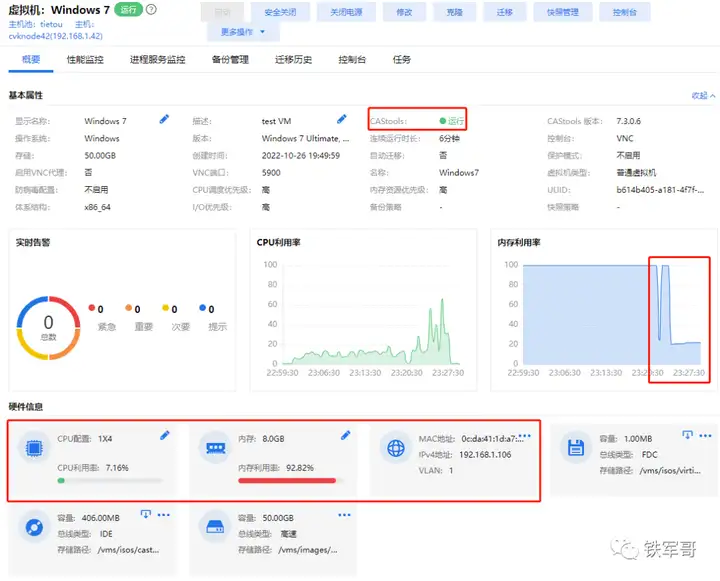
Task: Click the red memory utilization bar
Action: (287, 480)
